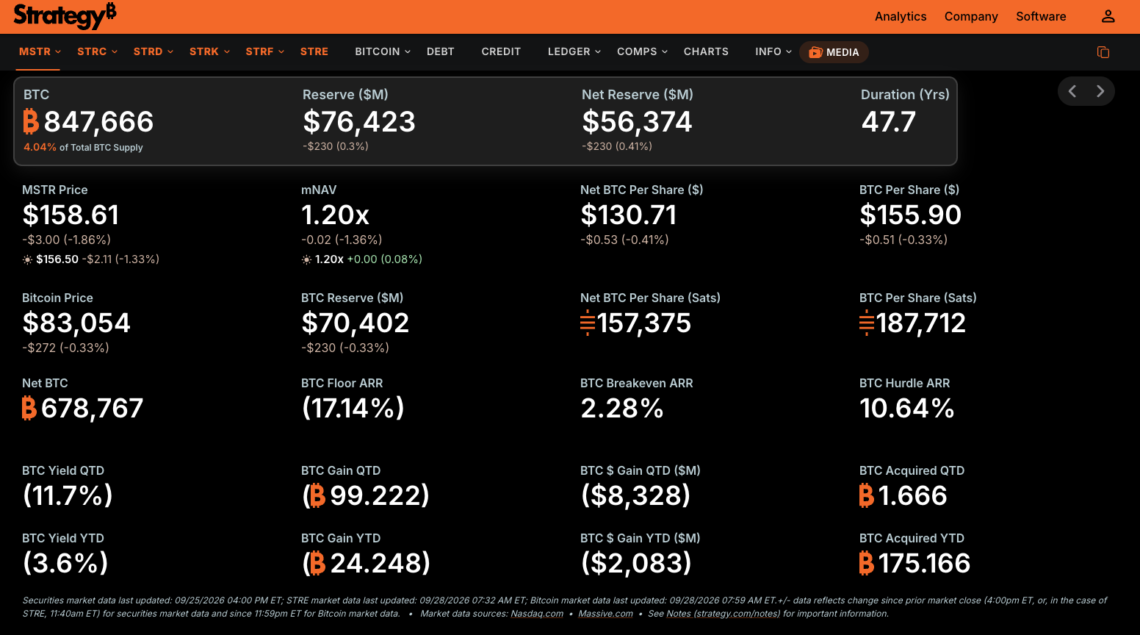Image resolution: width=1140 pixels, height=635 pixels.
Task: Click the sun icon next to $156.50
Action: [28, 260]
